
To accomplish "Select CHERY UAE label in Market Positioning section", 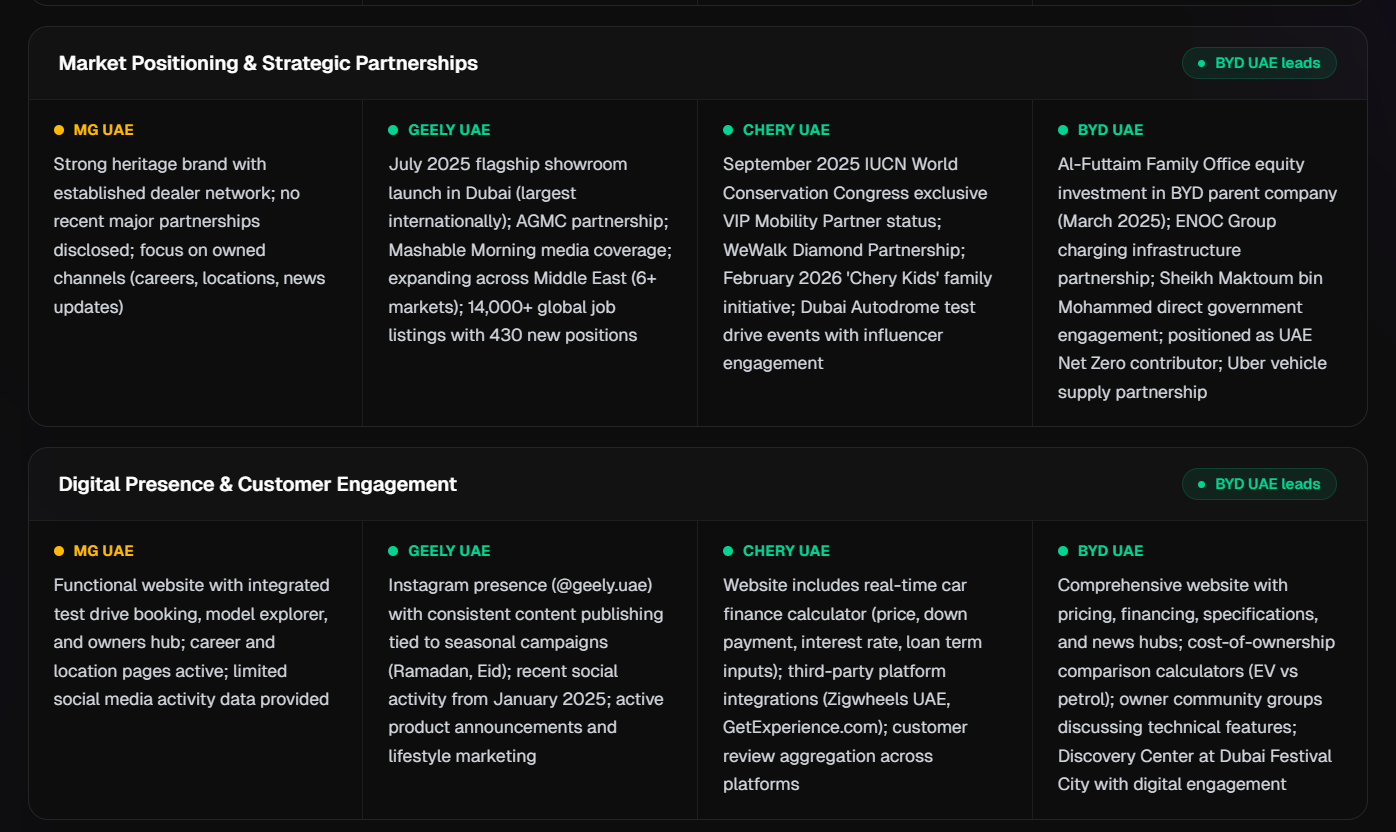I will 786,130.
